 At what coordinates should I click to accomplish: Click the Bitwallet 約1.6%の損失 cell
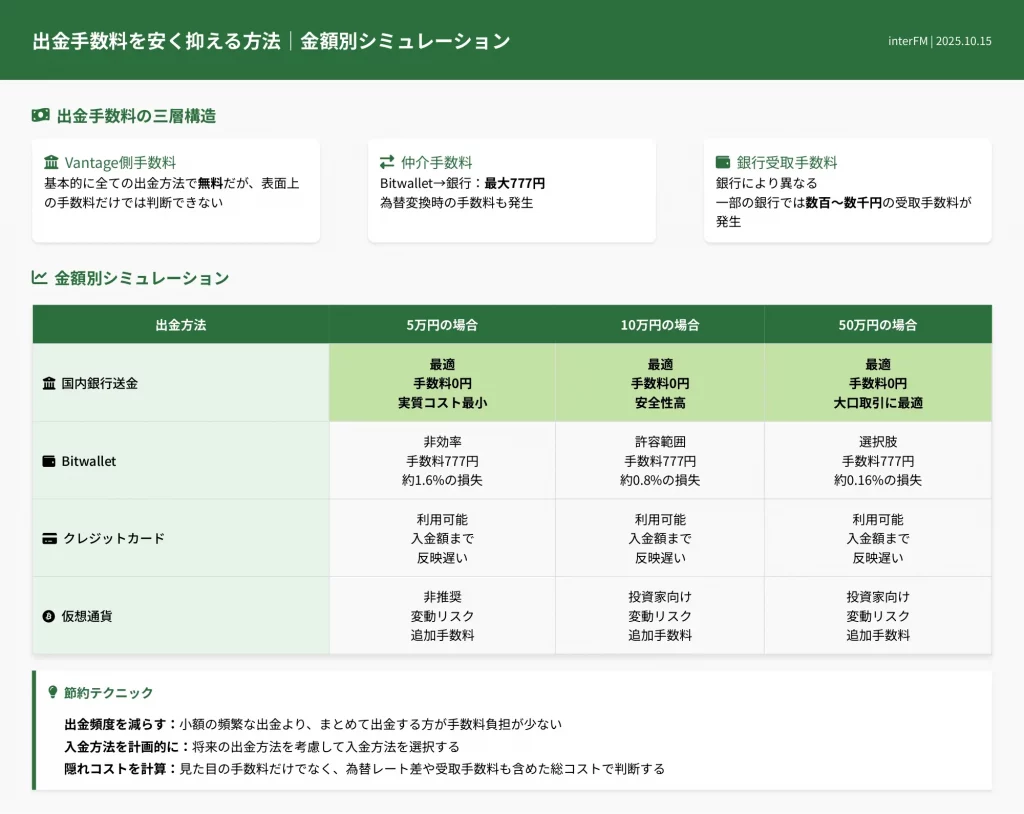click(442, 480)
